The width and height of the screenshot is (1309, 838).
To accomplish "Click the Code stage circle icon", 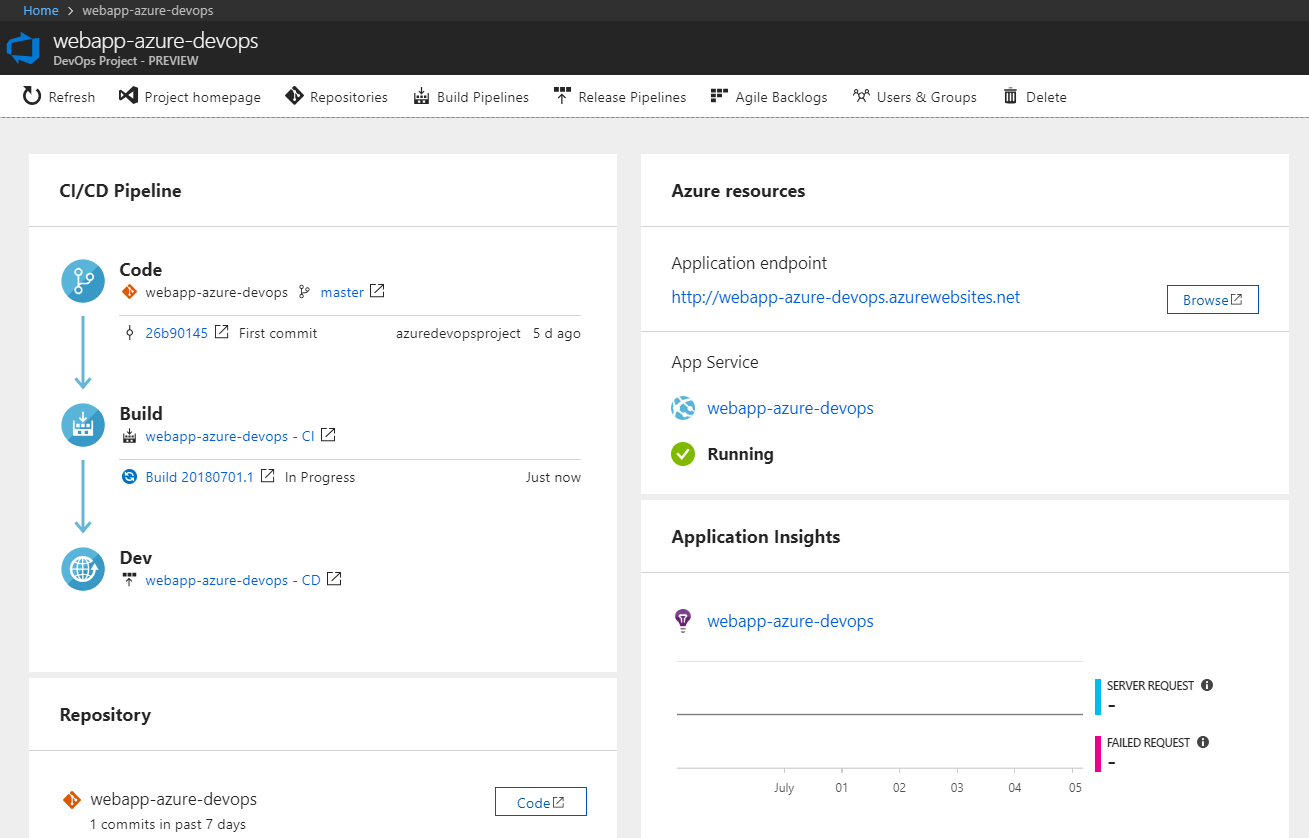I will [83, 281].
